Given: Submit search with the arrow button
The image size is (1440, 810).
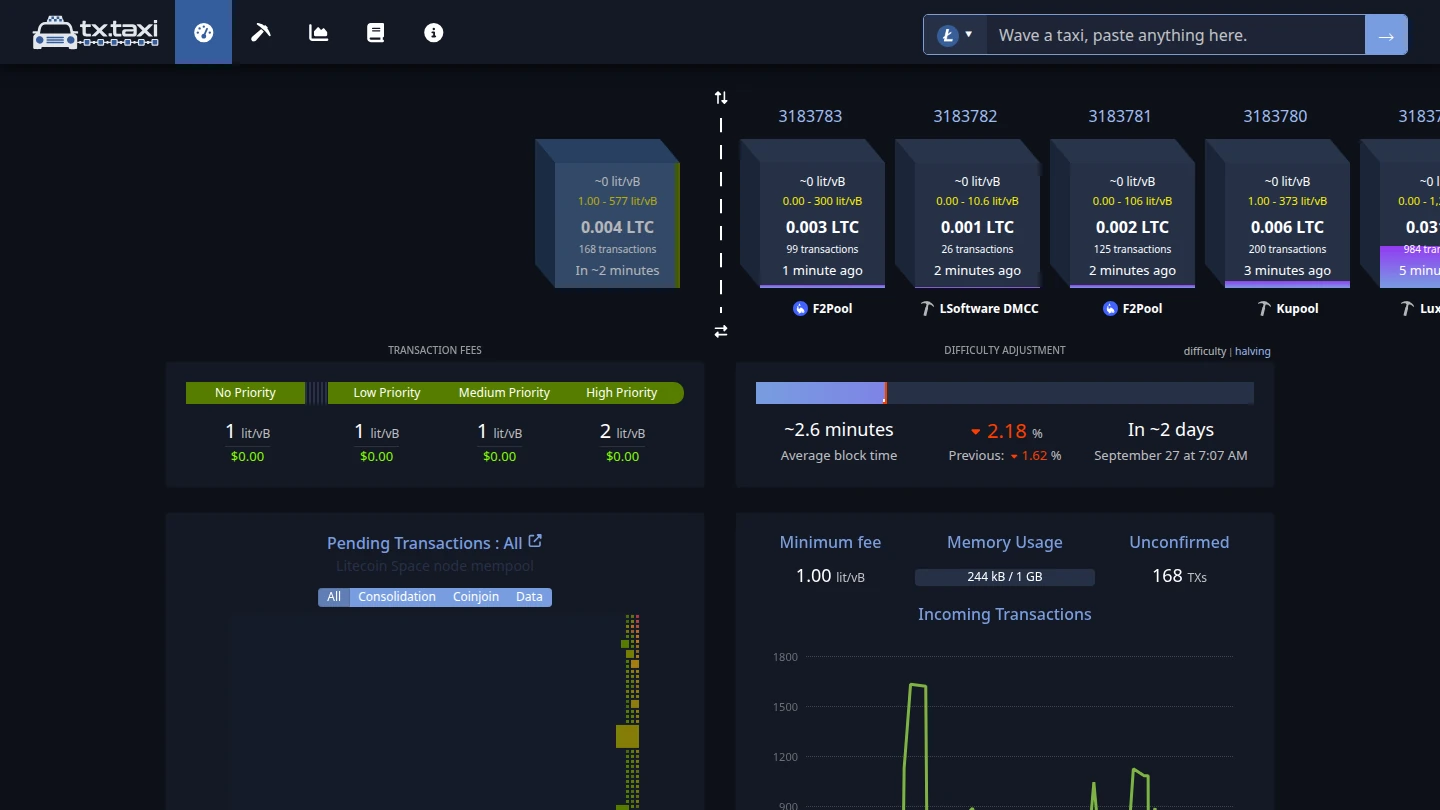Looking at the screenshot, I should coord(1386,35).
